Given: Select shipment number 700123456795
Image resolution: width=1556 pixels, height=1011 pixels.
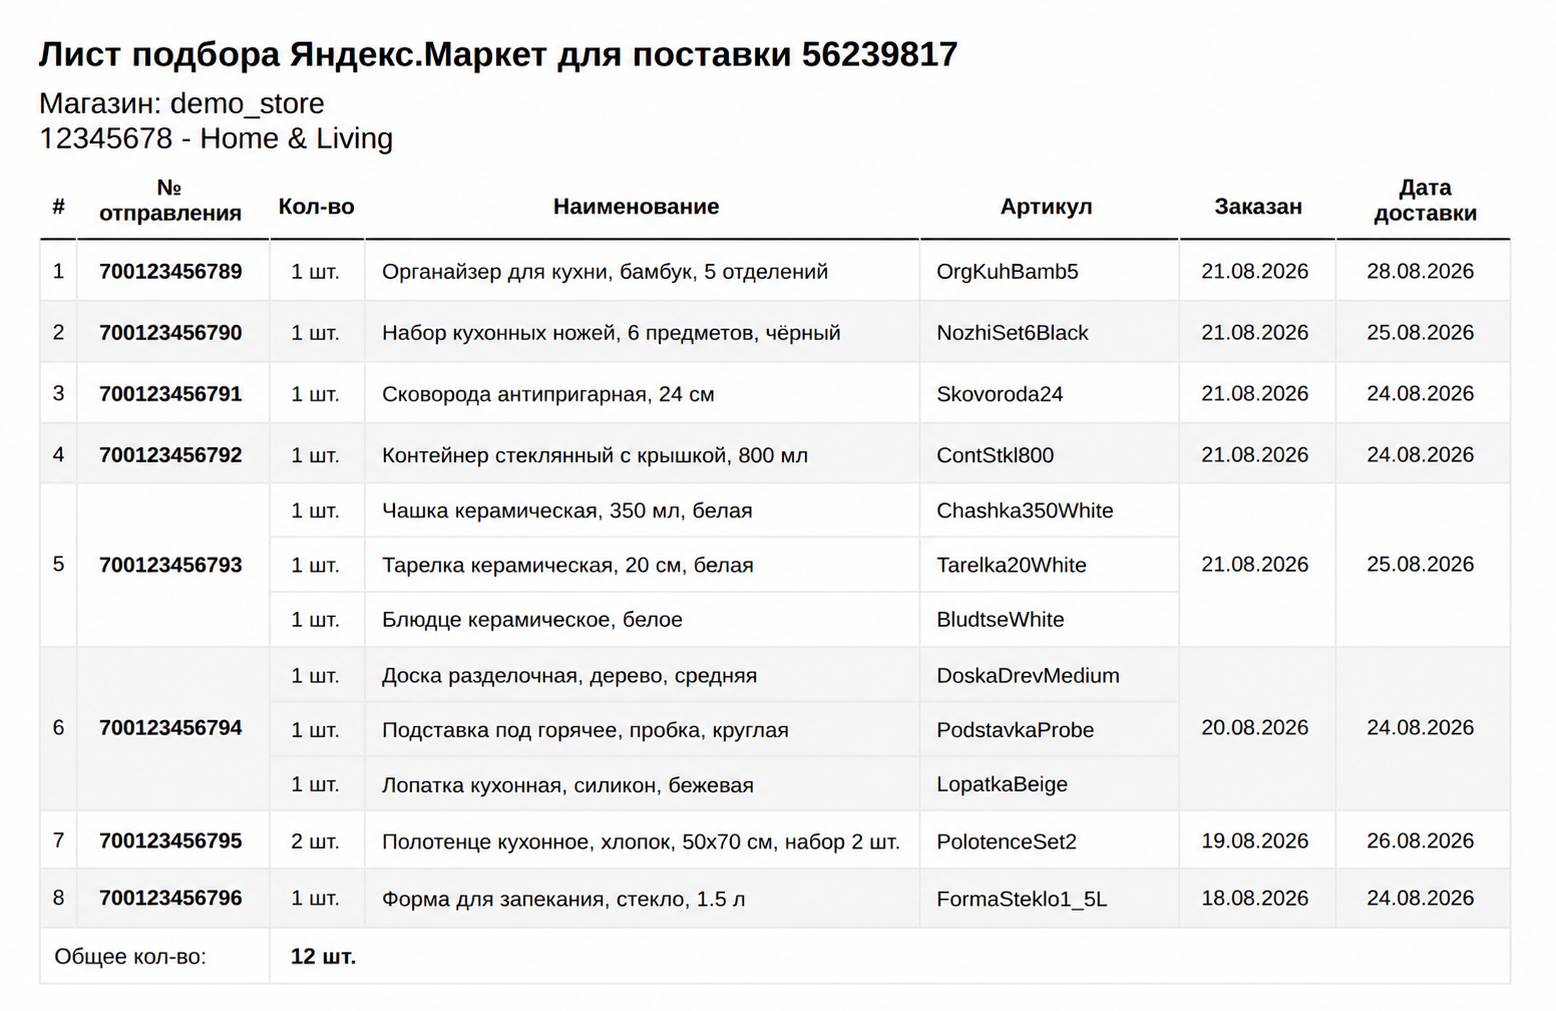Looking at the screenshot, I should tap(170, 841).
